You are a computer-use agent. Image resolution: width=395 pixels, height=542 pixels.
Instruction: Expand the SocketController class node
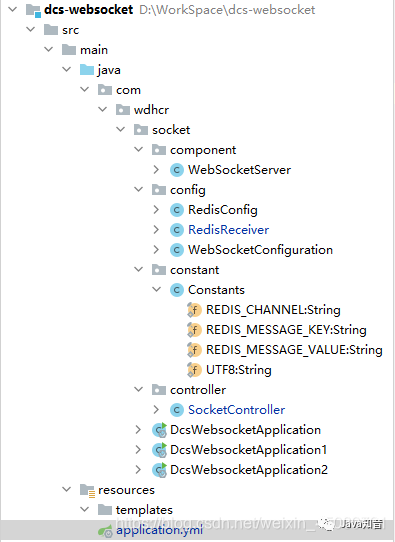pyautogui.click(x=156, y=410)
